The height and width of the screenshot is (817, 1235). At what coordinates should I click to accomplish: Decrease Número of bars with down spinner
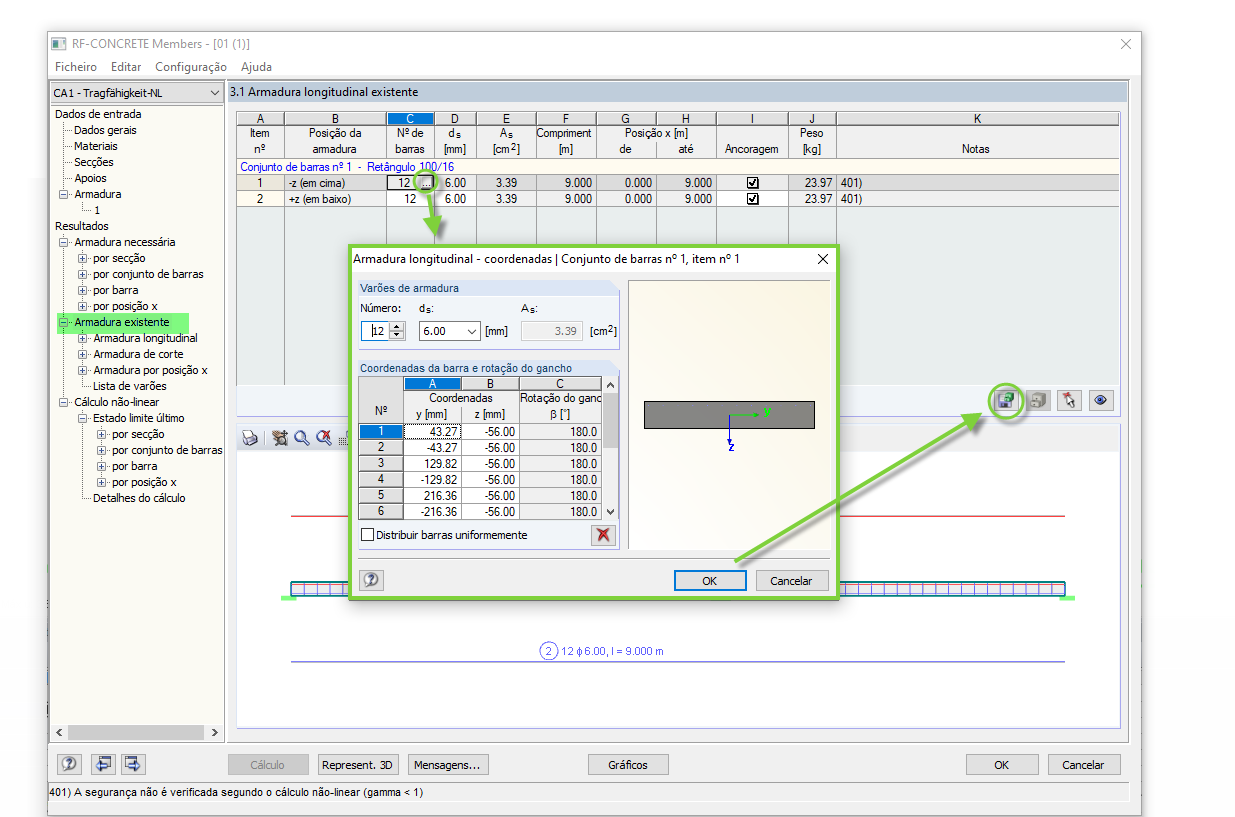coord(397,336)
